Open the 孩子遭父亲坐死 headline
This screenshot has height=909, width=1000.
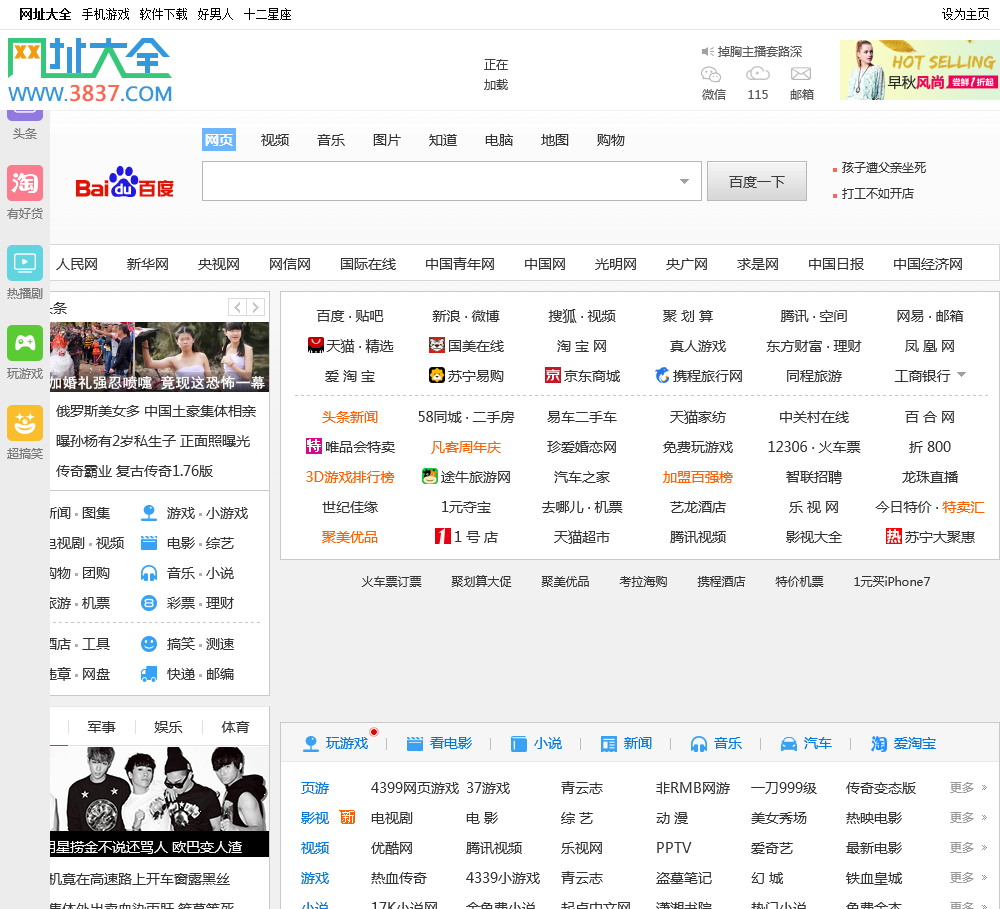tap(883, 168)
